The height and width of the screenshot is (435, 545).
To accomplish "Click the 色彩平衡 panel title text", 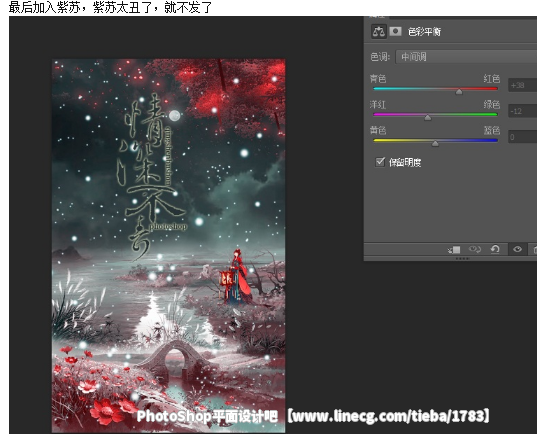I will coord(424,32).
